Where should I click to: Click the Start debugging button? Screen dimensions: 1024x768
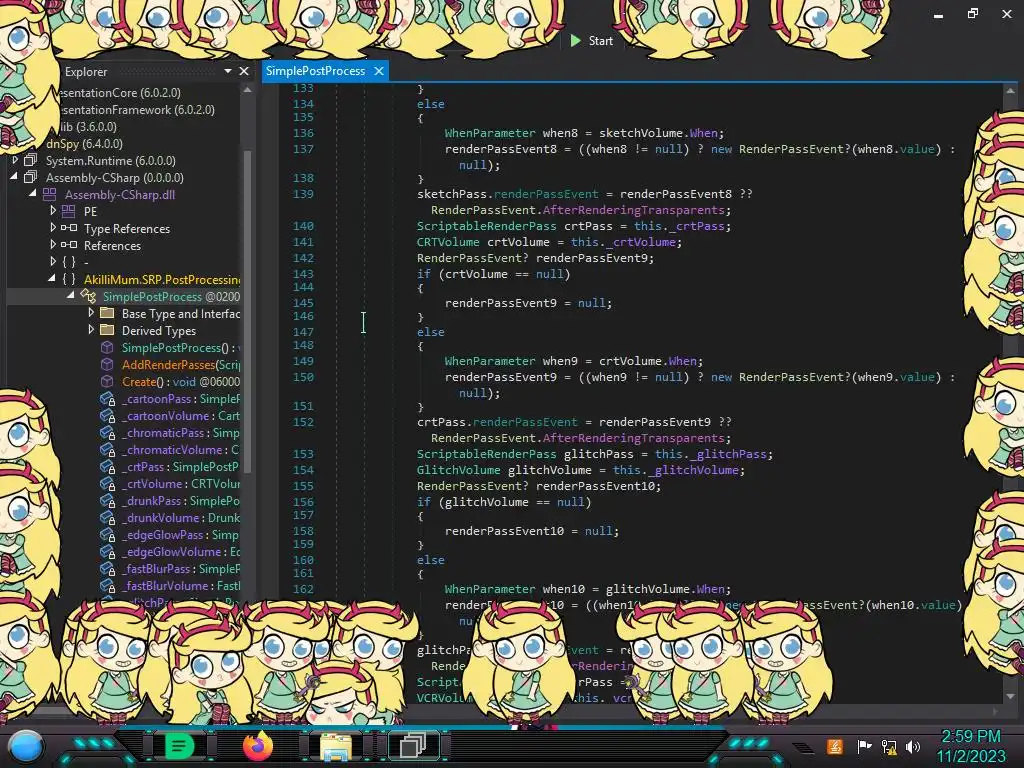pyautogui.click(x=592, y=40)
